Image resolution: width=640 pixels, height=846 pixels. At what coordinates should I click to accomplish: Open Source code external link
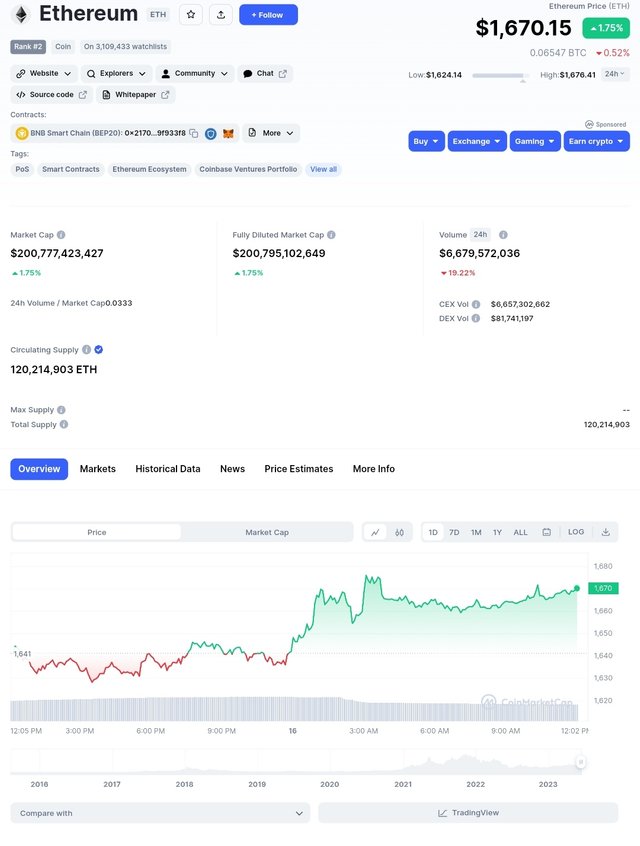[51, 94]
